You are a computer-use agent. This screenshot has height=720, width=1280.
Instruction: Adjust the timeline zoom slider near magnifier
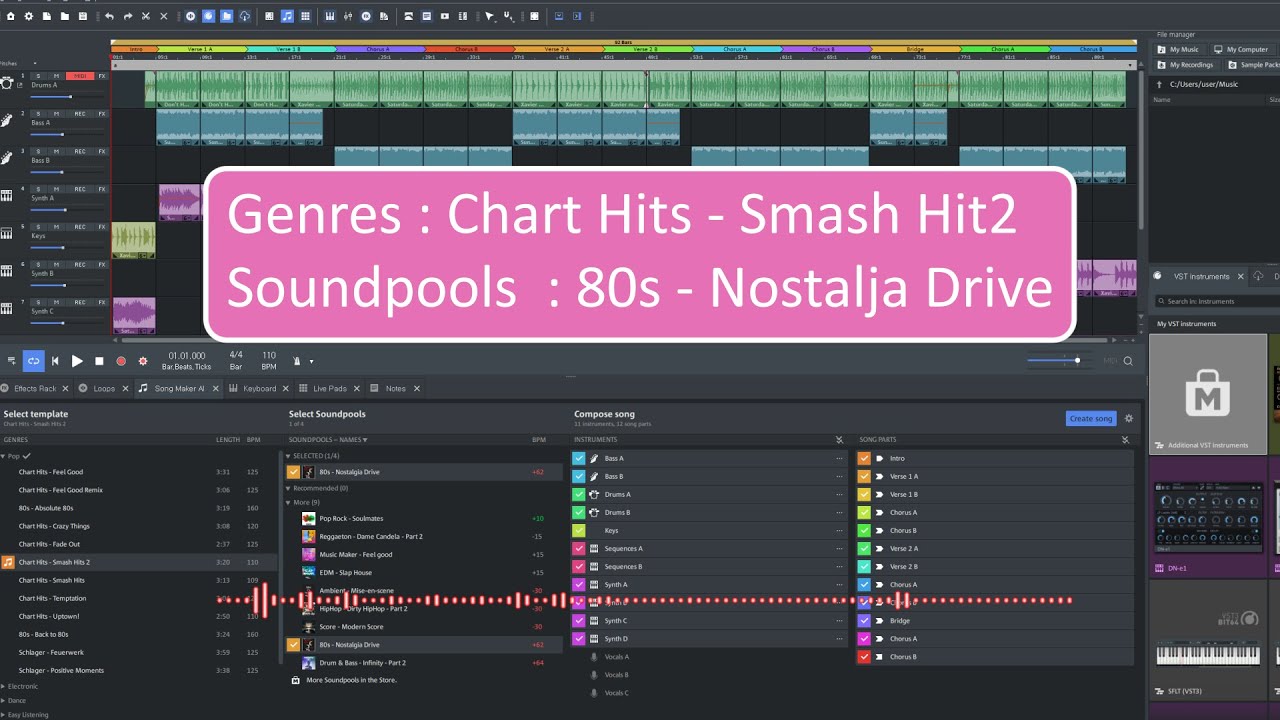(1060, 361)
